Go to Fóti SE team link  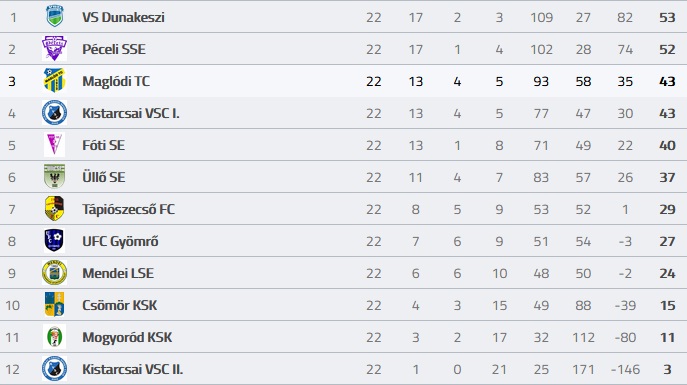[103, 145]
